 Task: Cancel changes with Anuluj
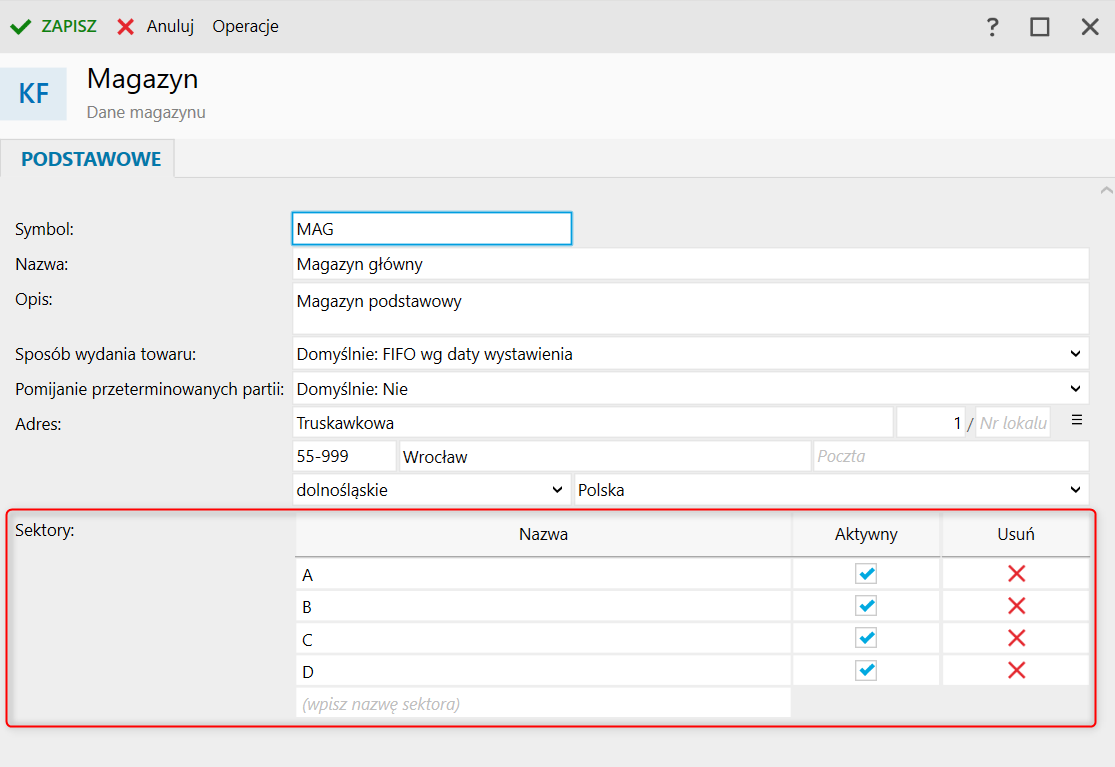click(x=156, y=27)
